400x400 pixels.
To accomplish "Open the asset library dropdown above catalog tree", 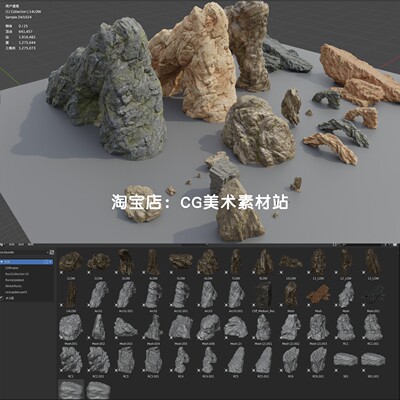I will (24, 252).
